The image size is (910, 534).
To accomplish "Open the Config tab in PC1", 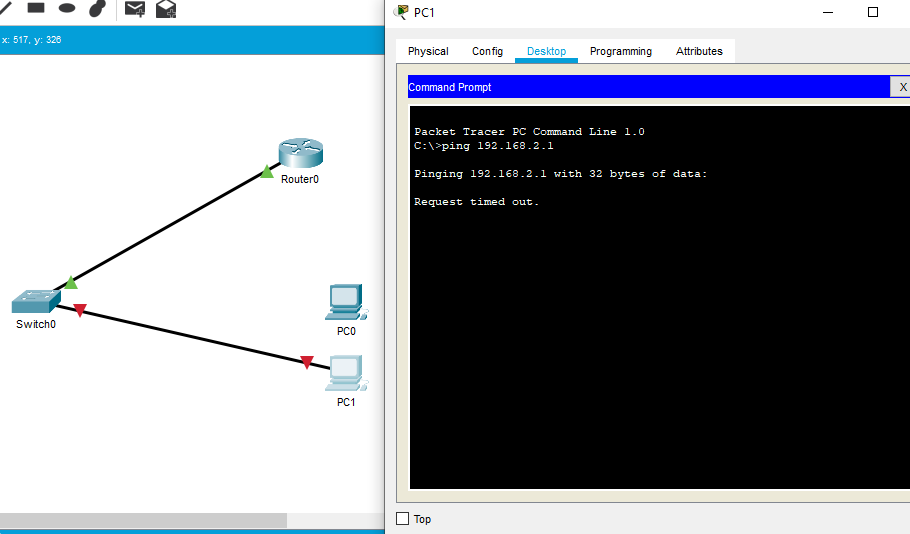I will coord(488,51).
